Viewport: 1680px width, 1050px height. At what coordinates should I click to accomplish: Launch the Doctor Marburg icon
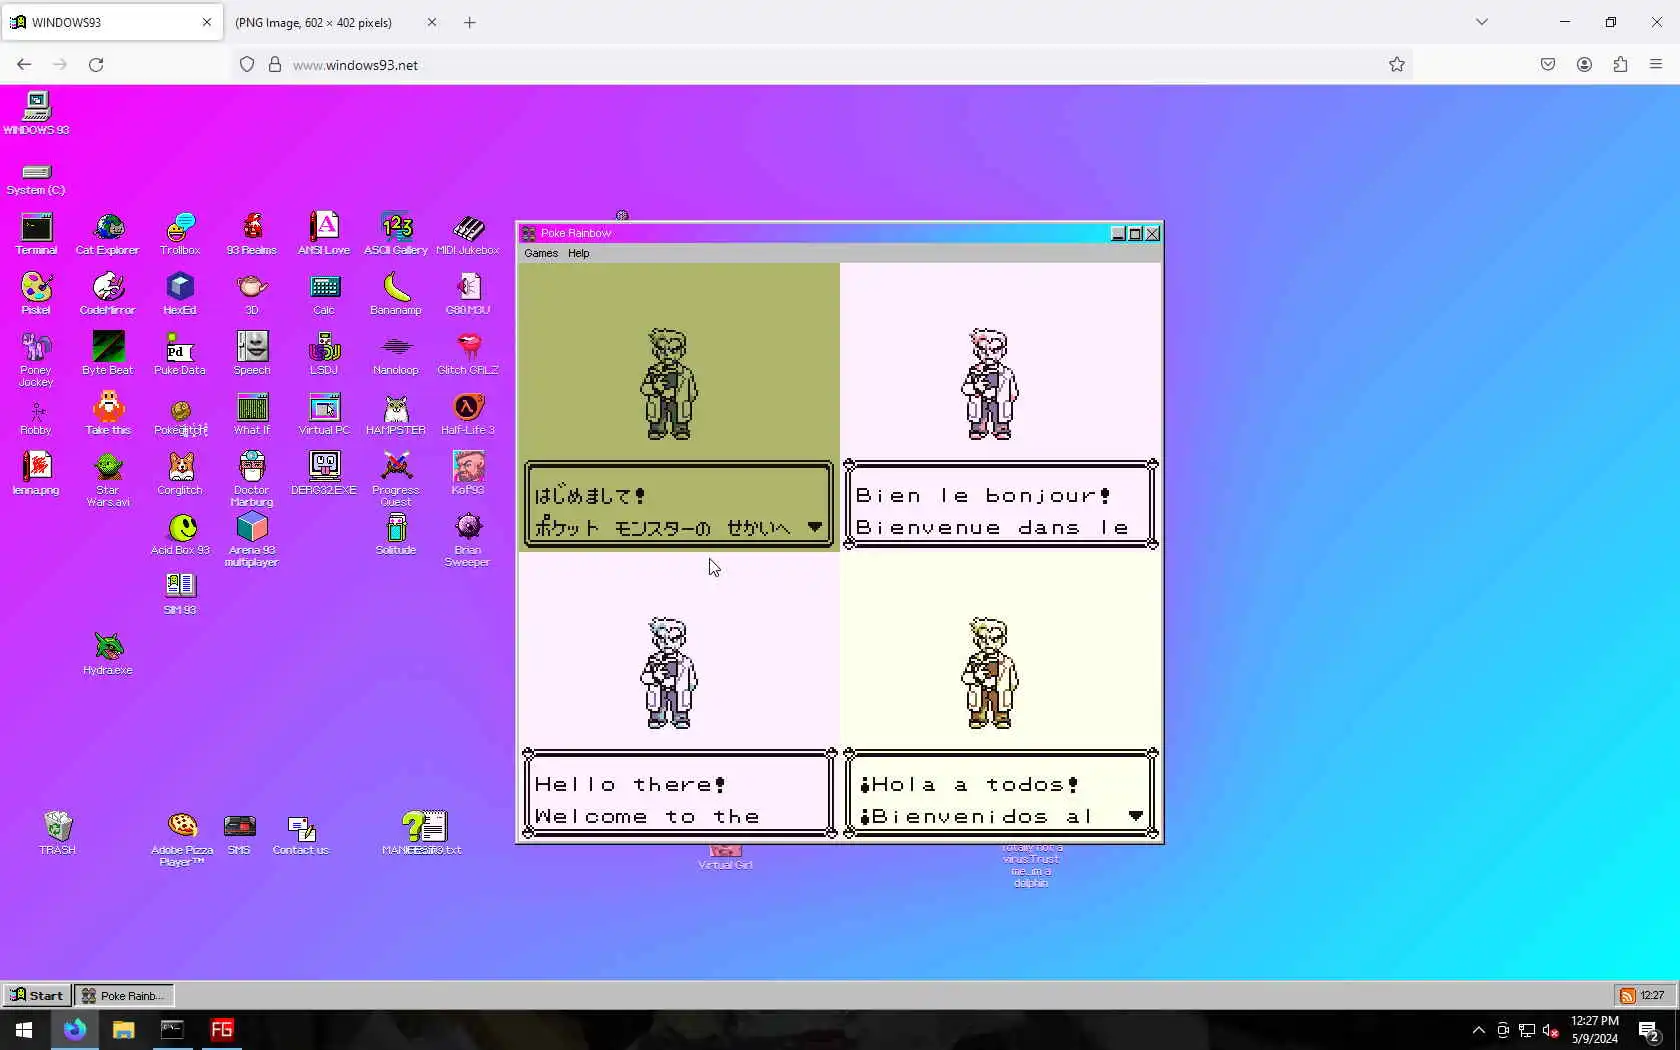tap(252, 480)
